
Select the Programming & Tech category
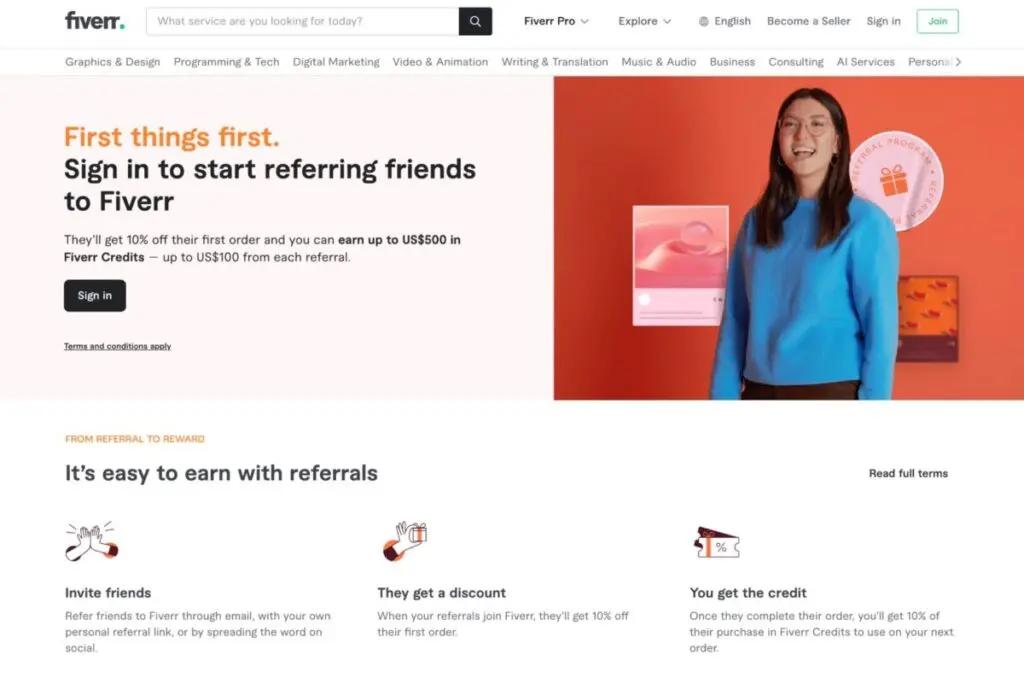click(x=226, y=62)
